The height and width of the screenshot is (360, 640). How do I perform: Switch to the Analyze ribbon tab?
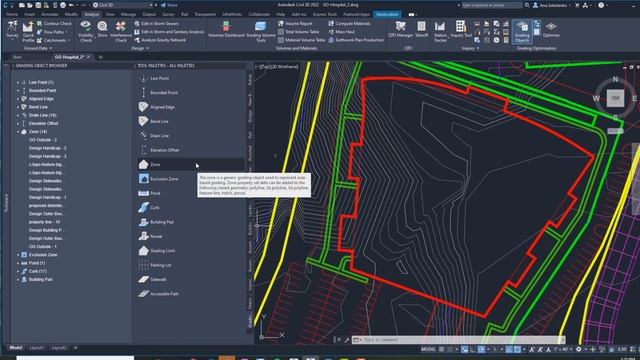pyautogui.click(x=91, y=14)
